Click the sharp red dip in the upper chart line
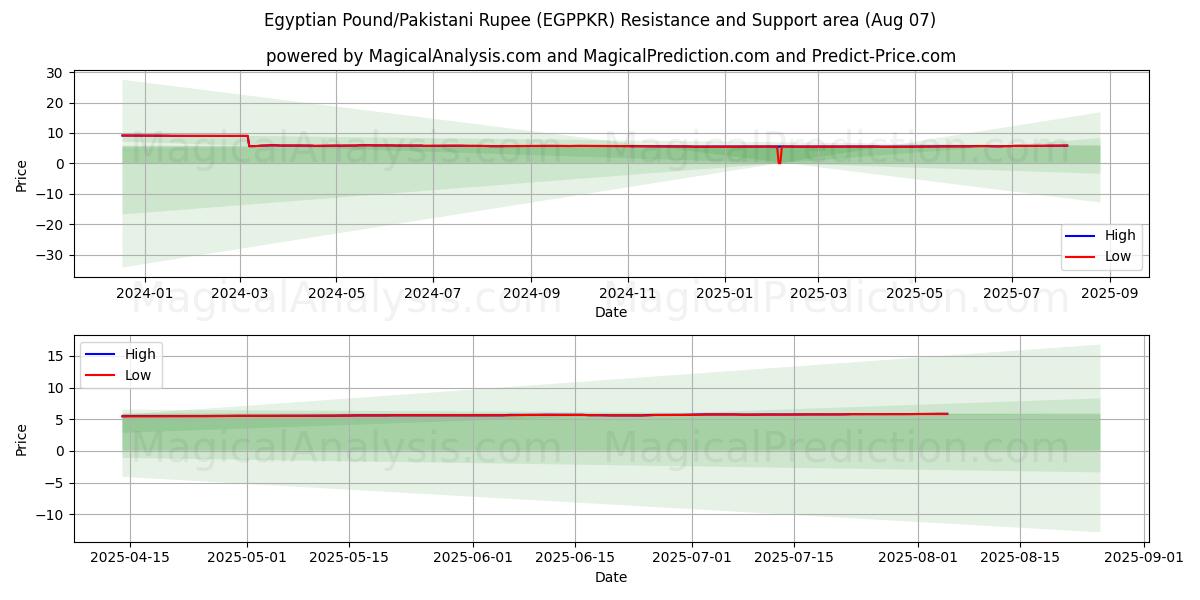1200x600 pixels. click(x=779, y=155)
